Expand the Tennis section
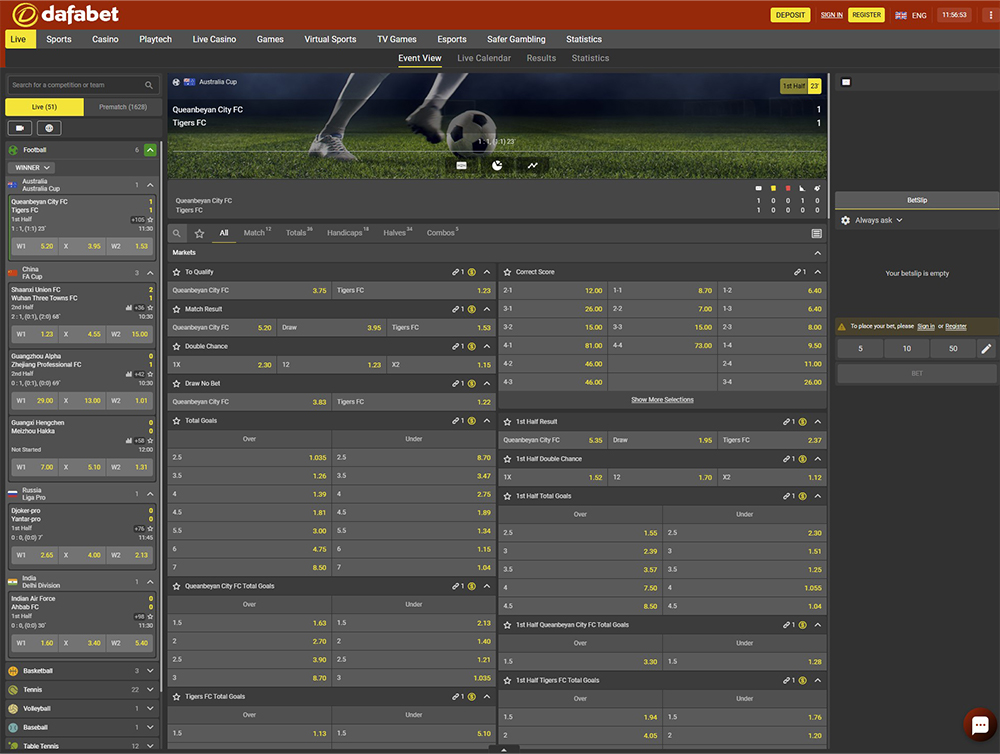Screen dimensions: 1000x754 click(151, 690)
